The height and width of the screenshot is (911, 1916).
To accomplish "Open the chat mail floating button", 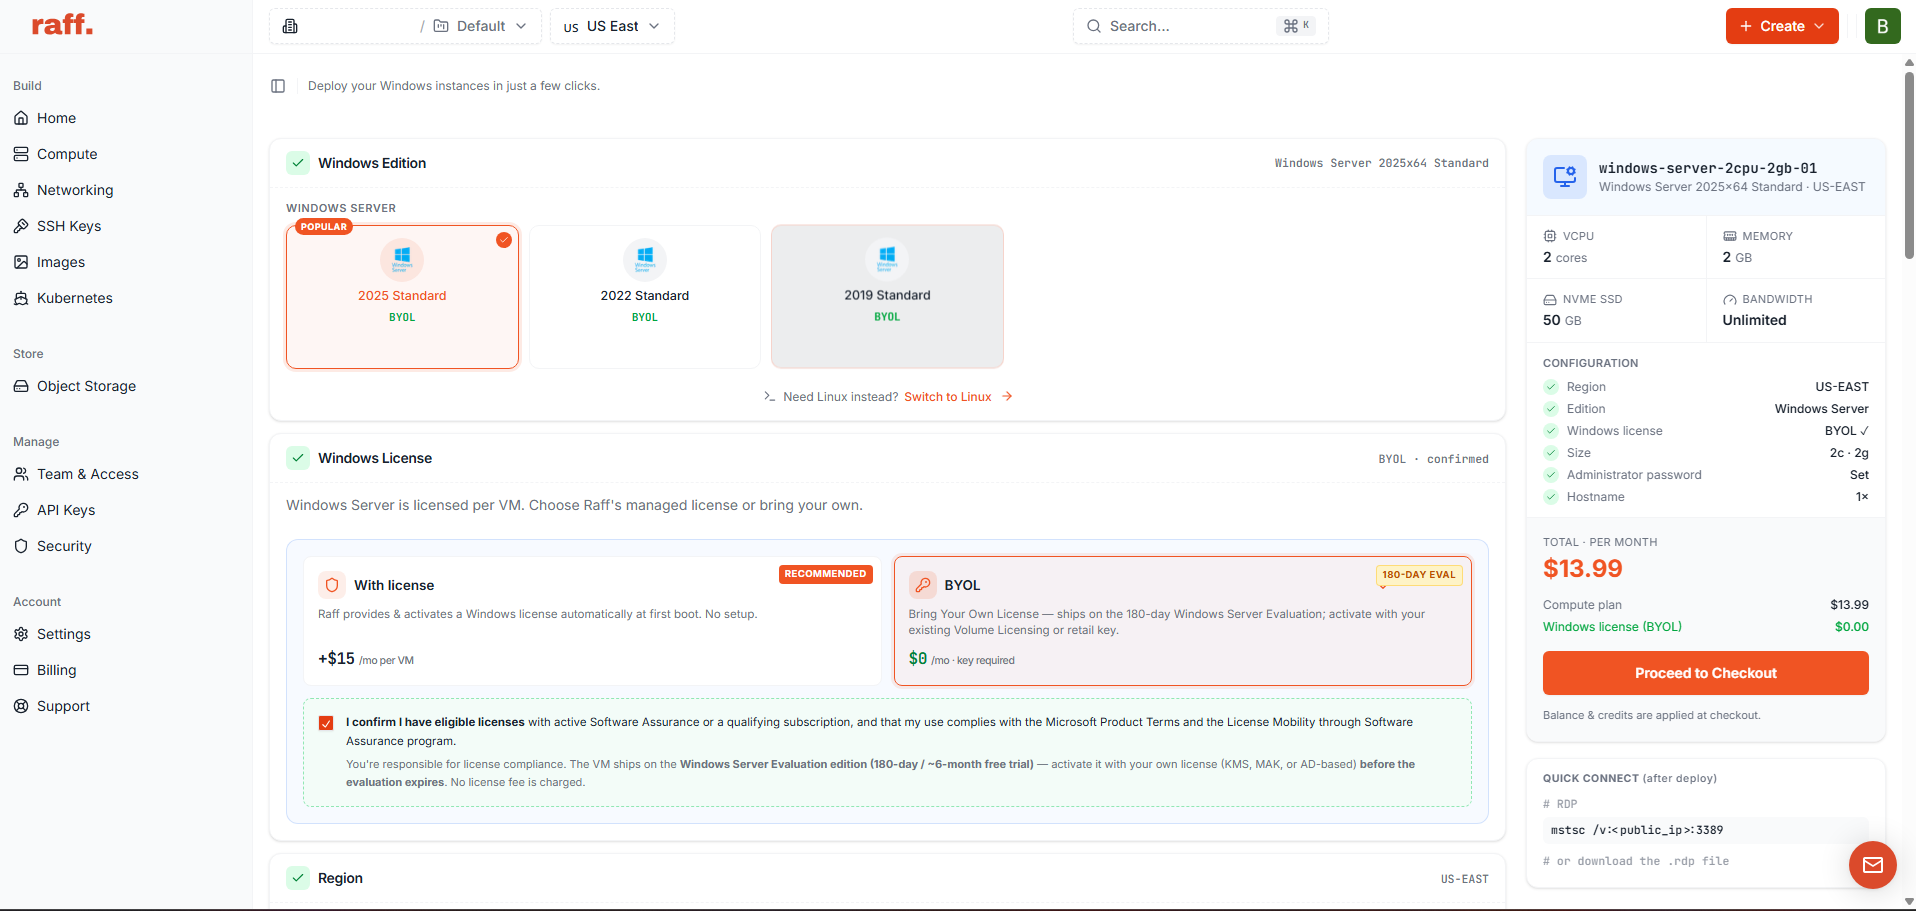I will pyautogui.click(x=1872, y=865).
